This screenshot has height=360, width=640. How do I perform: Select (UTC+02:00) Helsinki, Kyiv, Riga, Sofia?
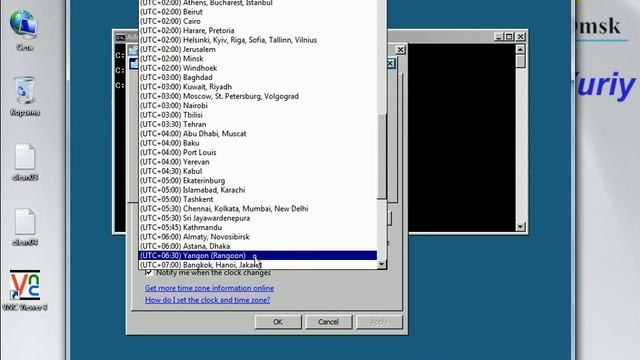pos(258,40)
